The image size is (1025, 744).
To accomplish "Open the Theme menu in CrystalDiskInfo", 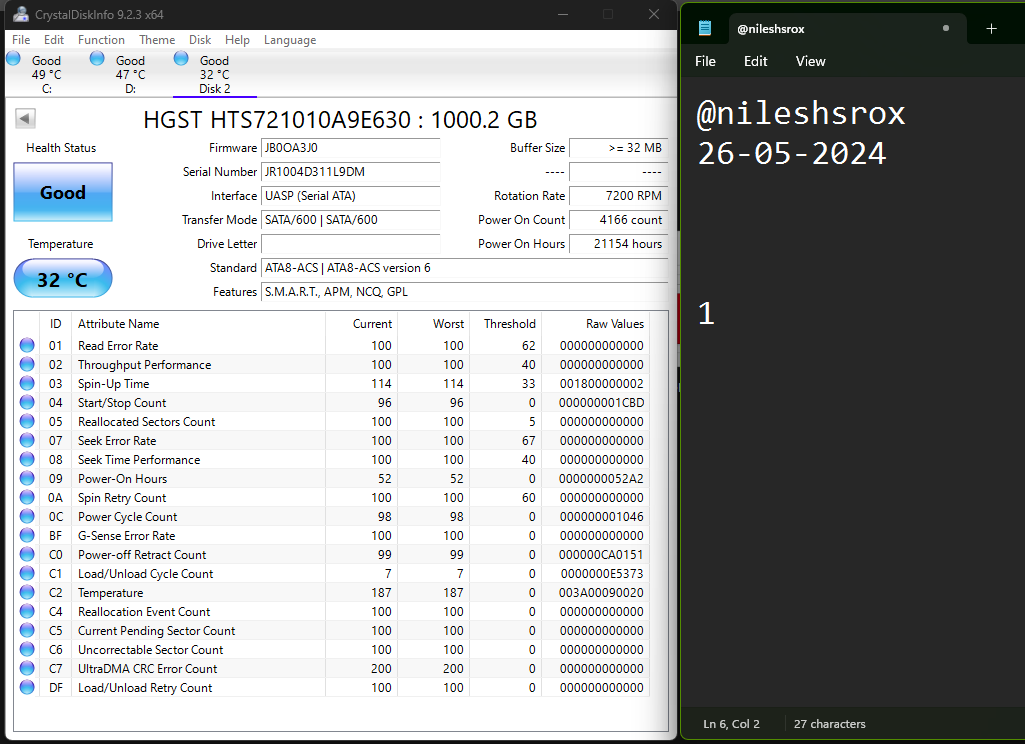I will [x=157, y=40].
